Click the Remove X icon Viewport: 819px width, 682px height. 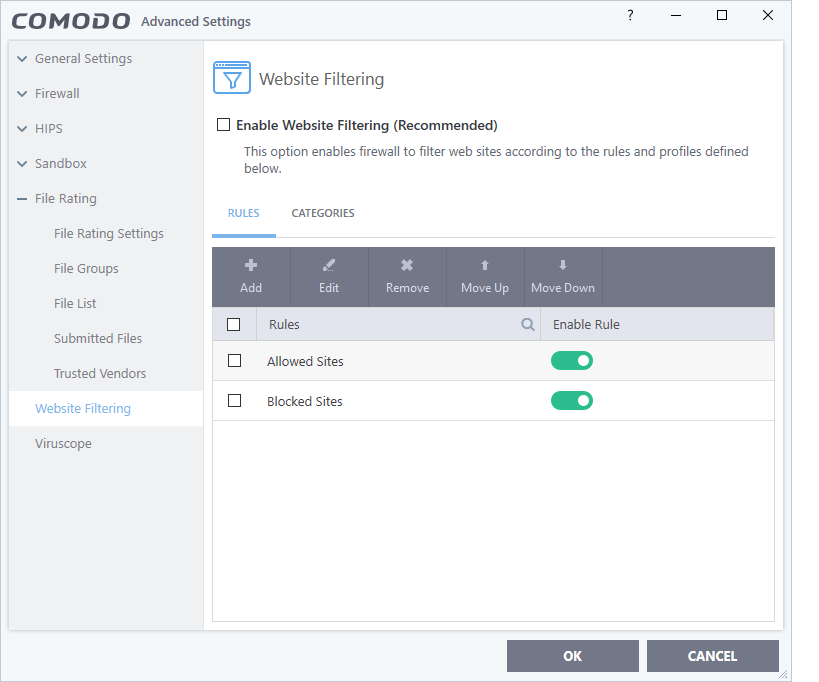tap(407, 266)
